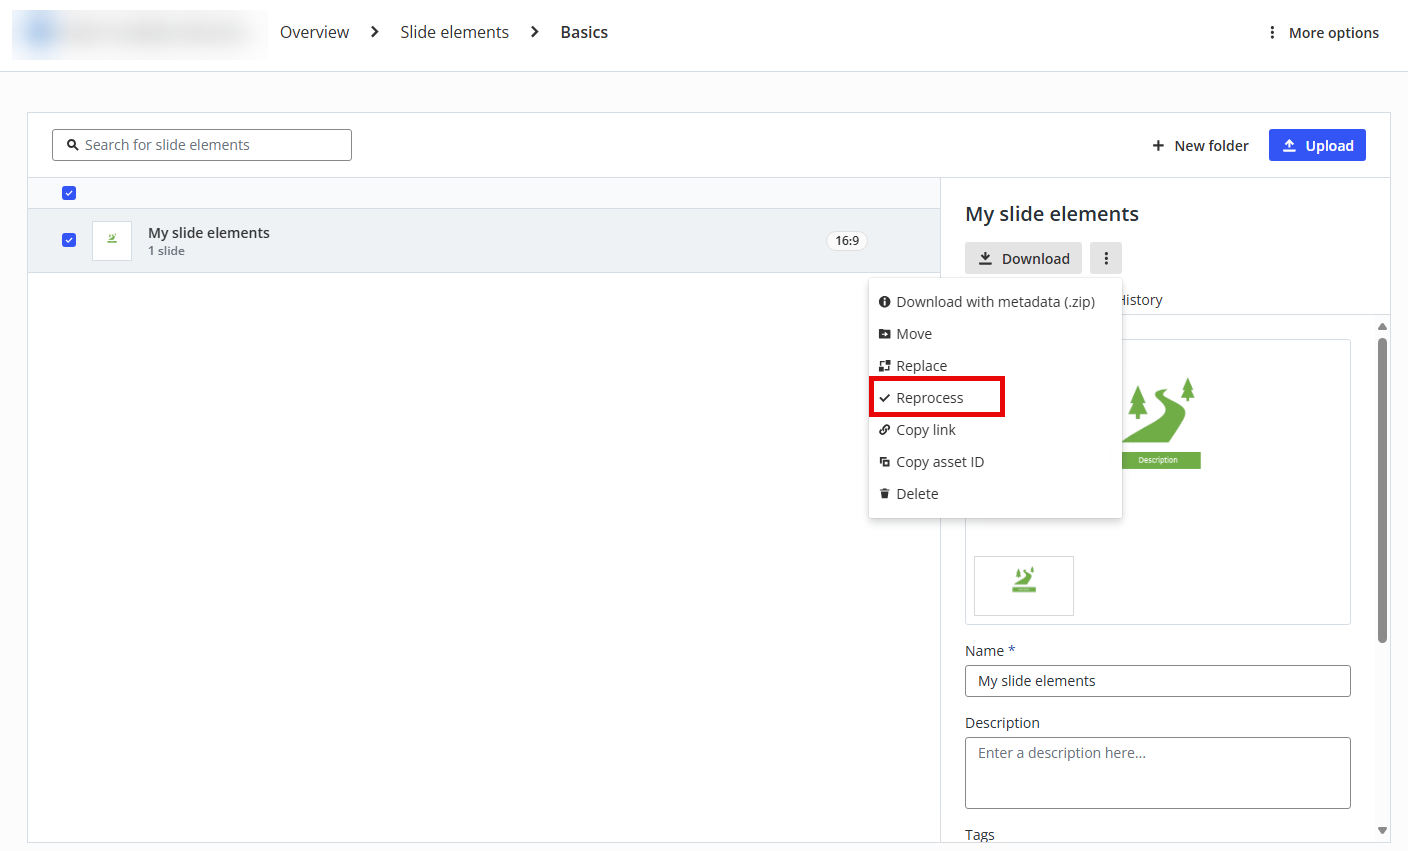Image resolution: width=1408 pixels, height=851 pixels.
Task: Click the details panel scrollbar down arrow
Action: pos(1383,830)
